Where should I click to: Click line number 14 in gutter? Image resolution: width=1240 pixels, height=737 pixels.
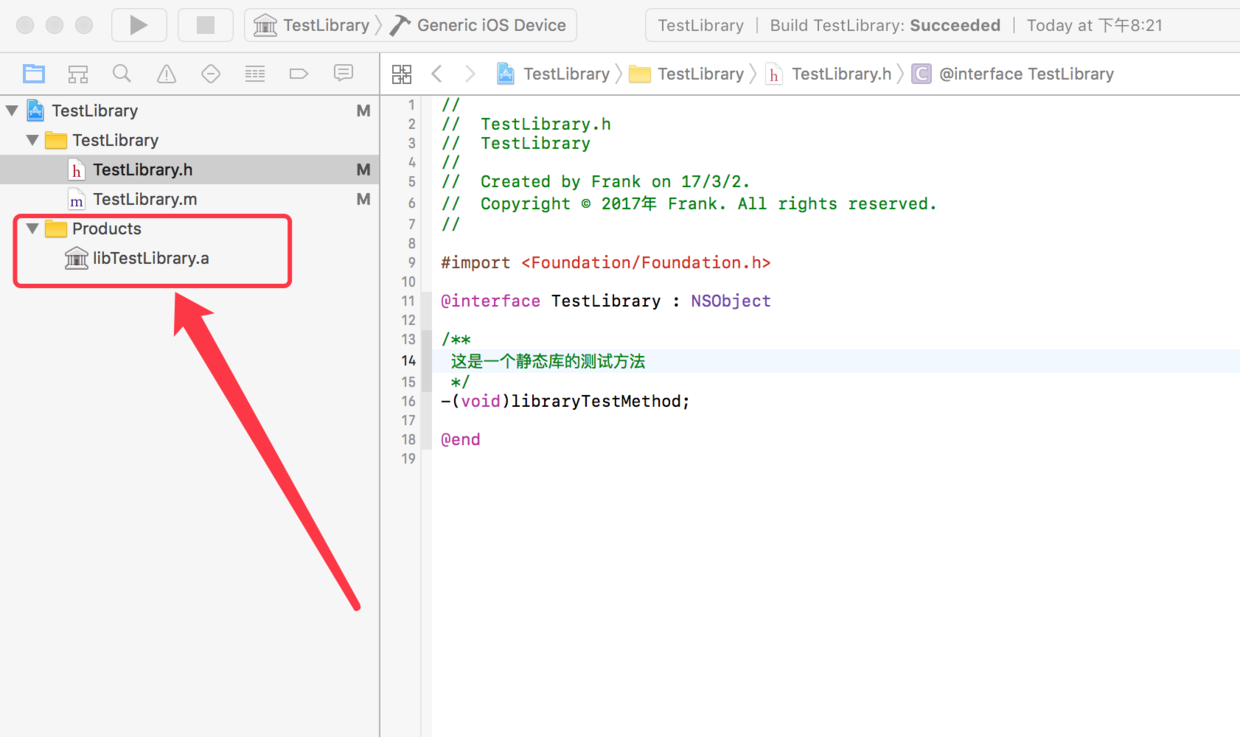pyautogui.click(x=408, y=361)
